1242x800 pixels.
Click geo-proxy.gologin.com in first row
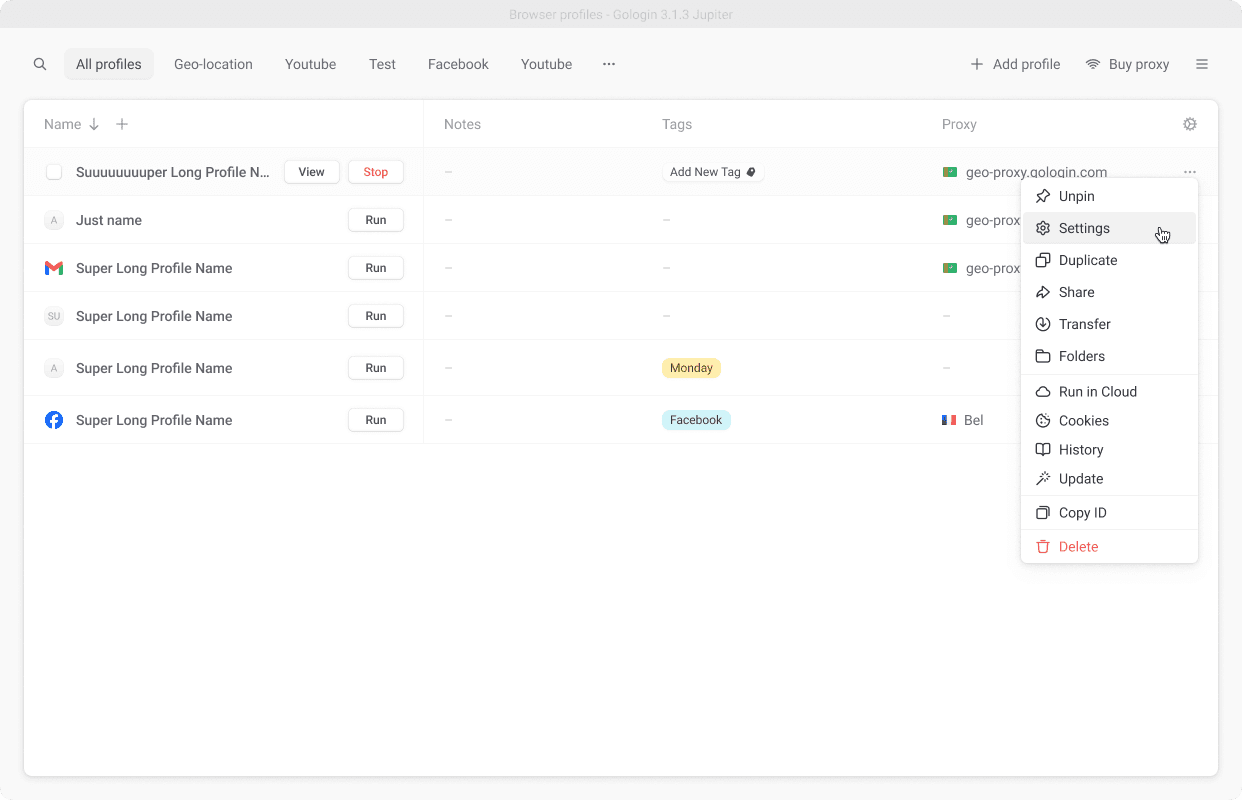[x=1036, y=172]
